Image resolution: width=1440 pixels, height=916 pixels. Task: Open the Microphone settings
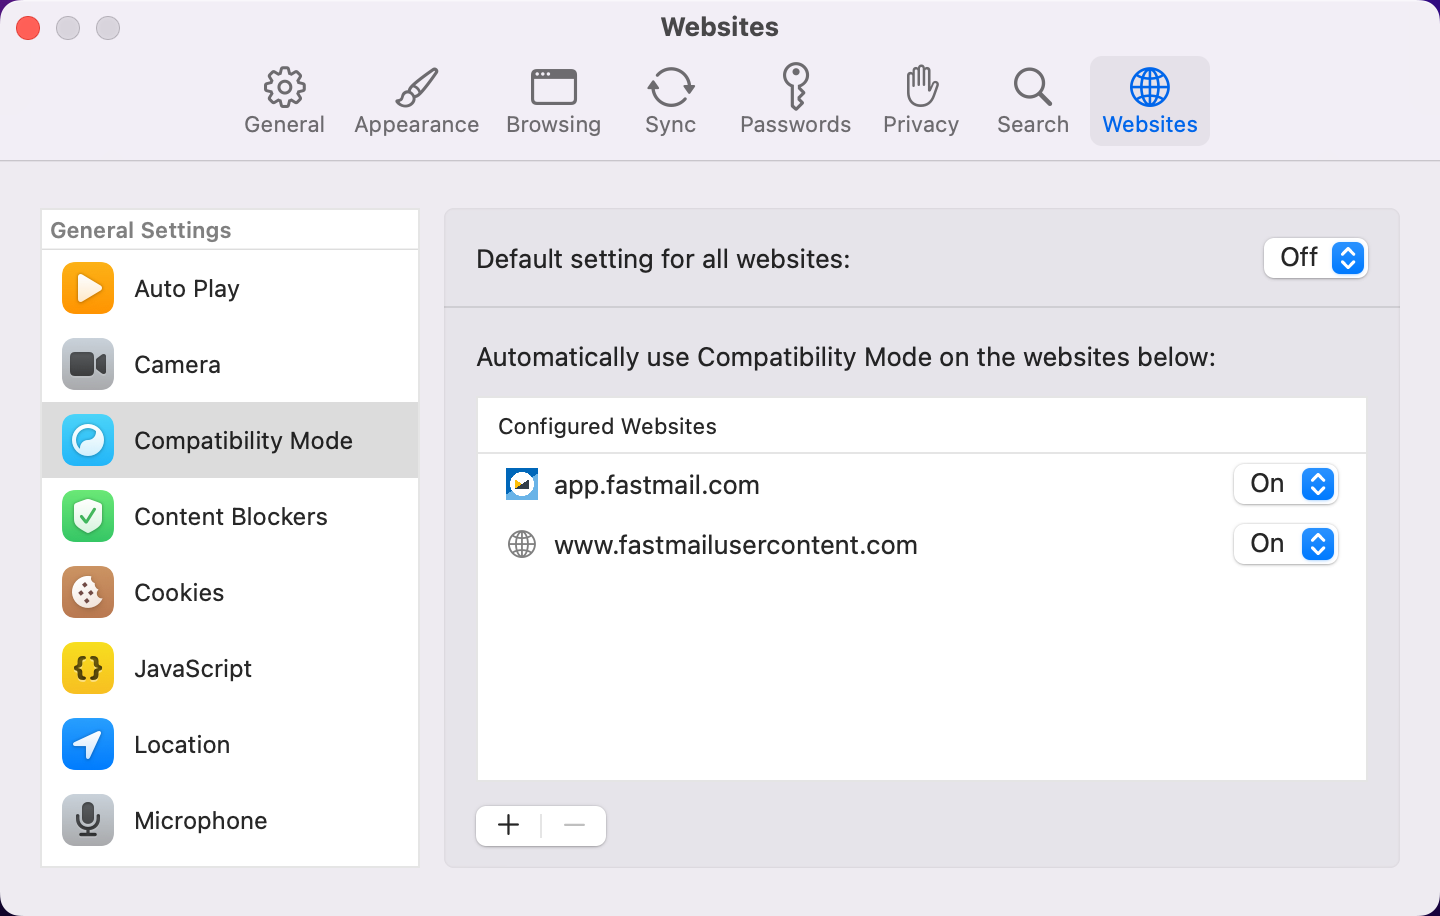pos(200,820)
